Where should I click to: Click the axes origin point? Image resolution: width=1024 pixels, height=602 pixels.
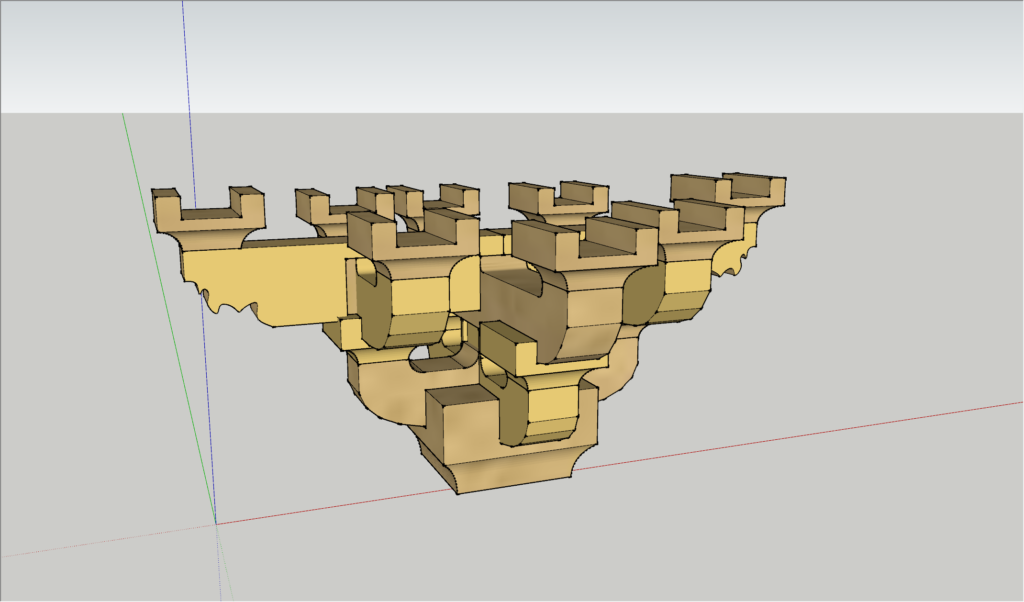click(215, 522)
